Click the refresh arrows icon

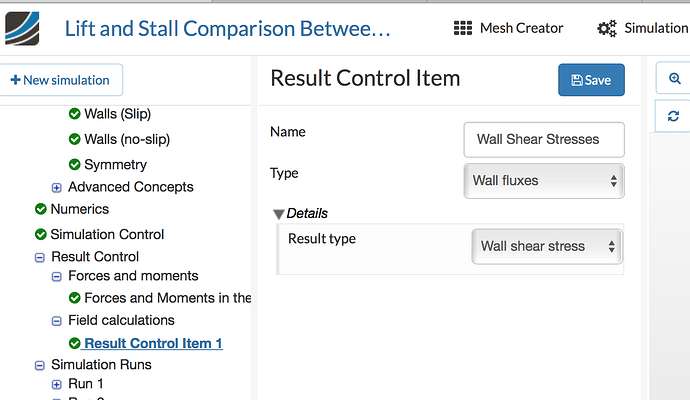pos(673,116)
